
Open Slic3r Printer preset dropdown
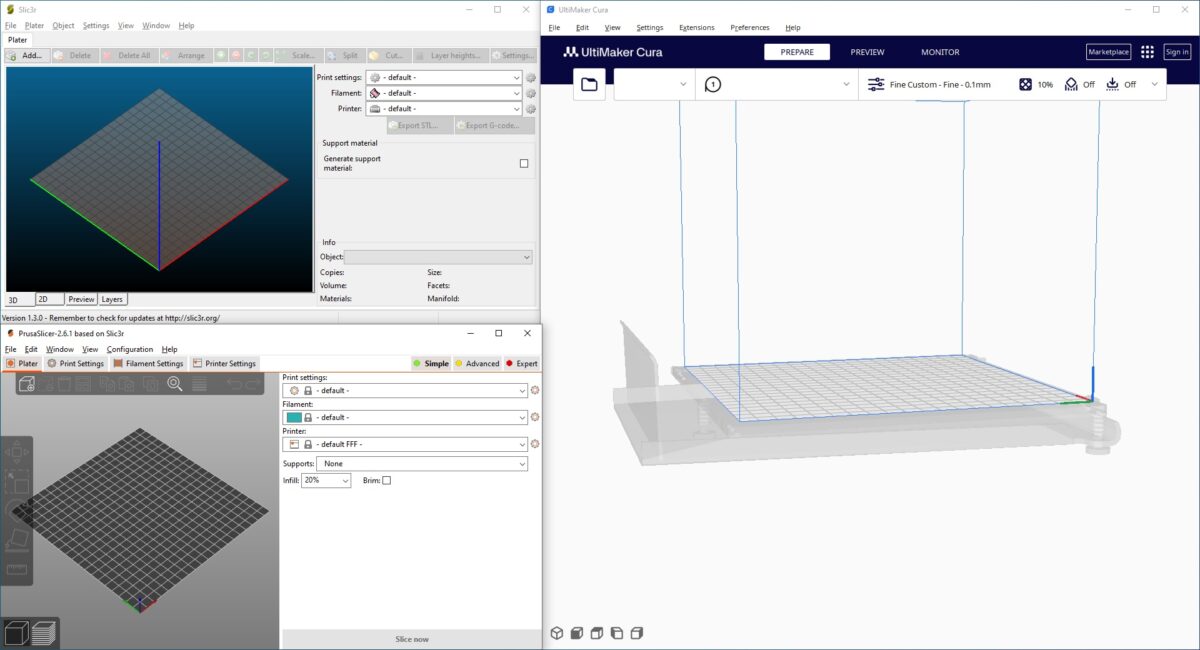click(x=444, y=108)
